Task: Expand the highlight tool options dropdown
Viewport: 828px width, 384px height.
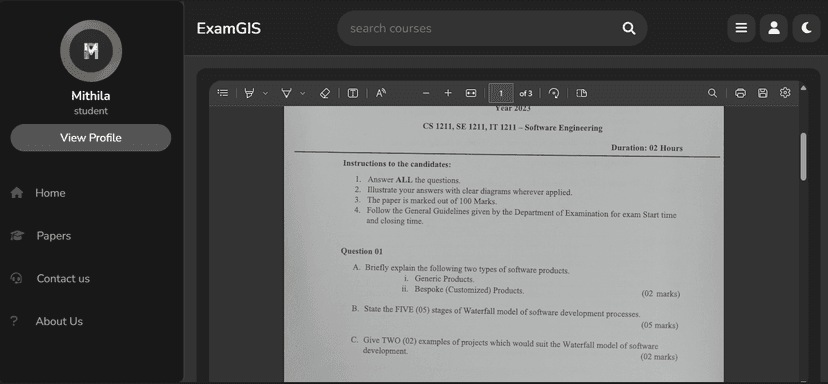Action: pyautogui.click(x=266, y=93)
